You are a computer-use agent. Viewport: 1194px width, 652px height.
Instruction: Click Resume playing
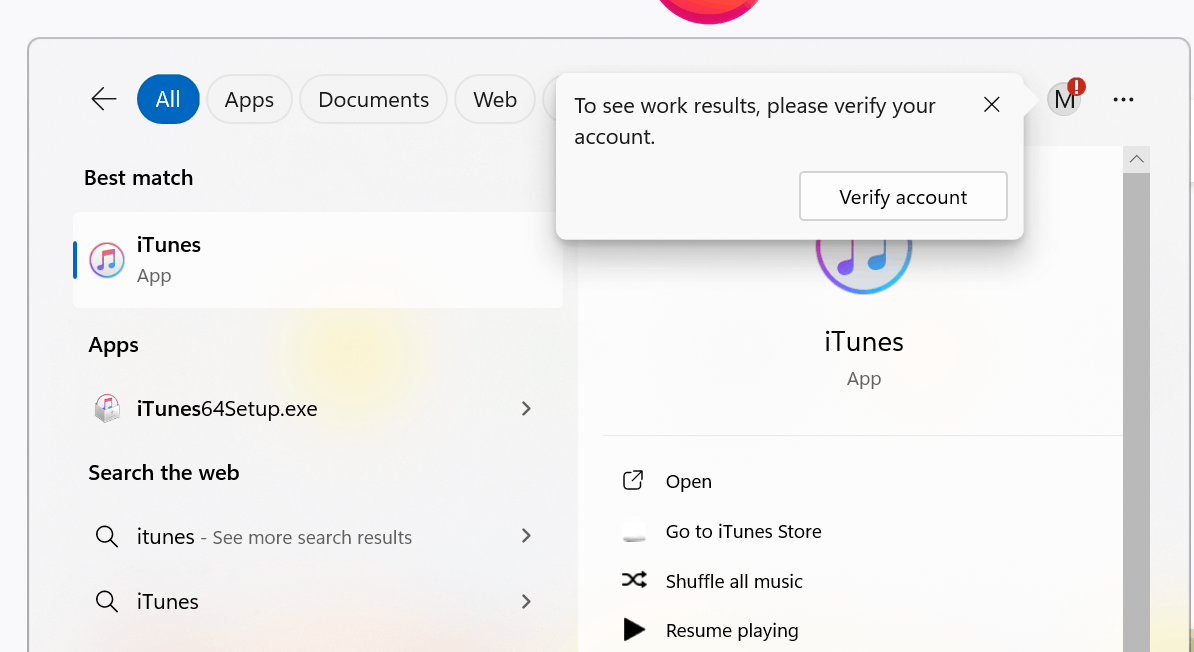click(x=732, y=631)
